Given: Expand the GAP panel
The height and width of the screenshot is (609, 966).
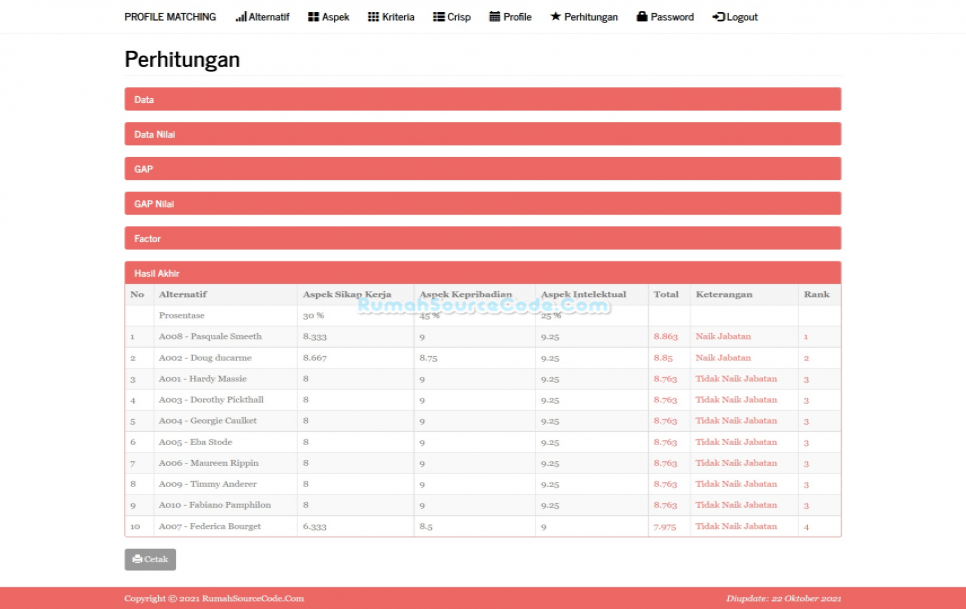Looking at the screenshot, I should pos(482,168).
